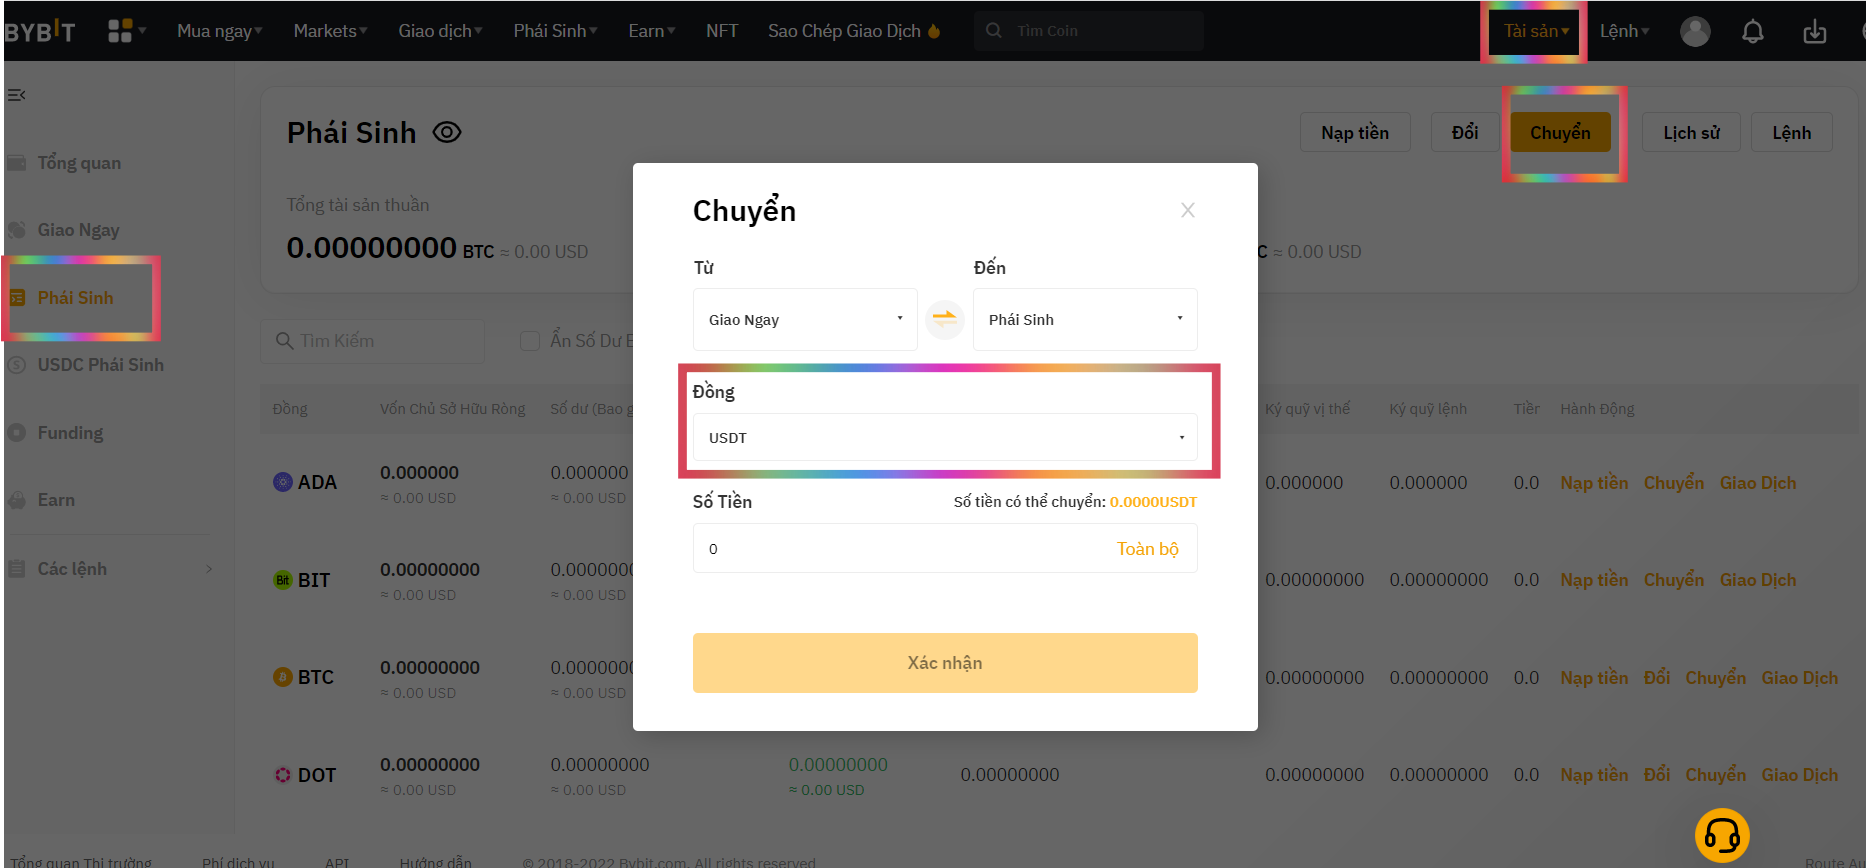1866x868 pixels.
Task: Open Tổng quan Thị trường footer link
Action: 81,862
